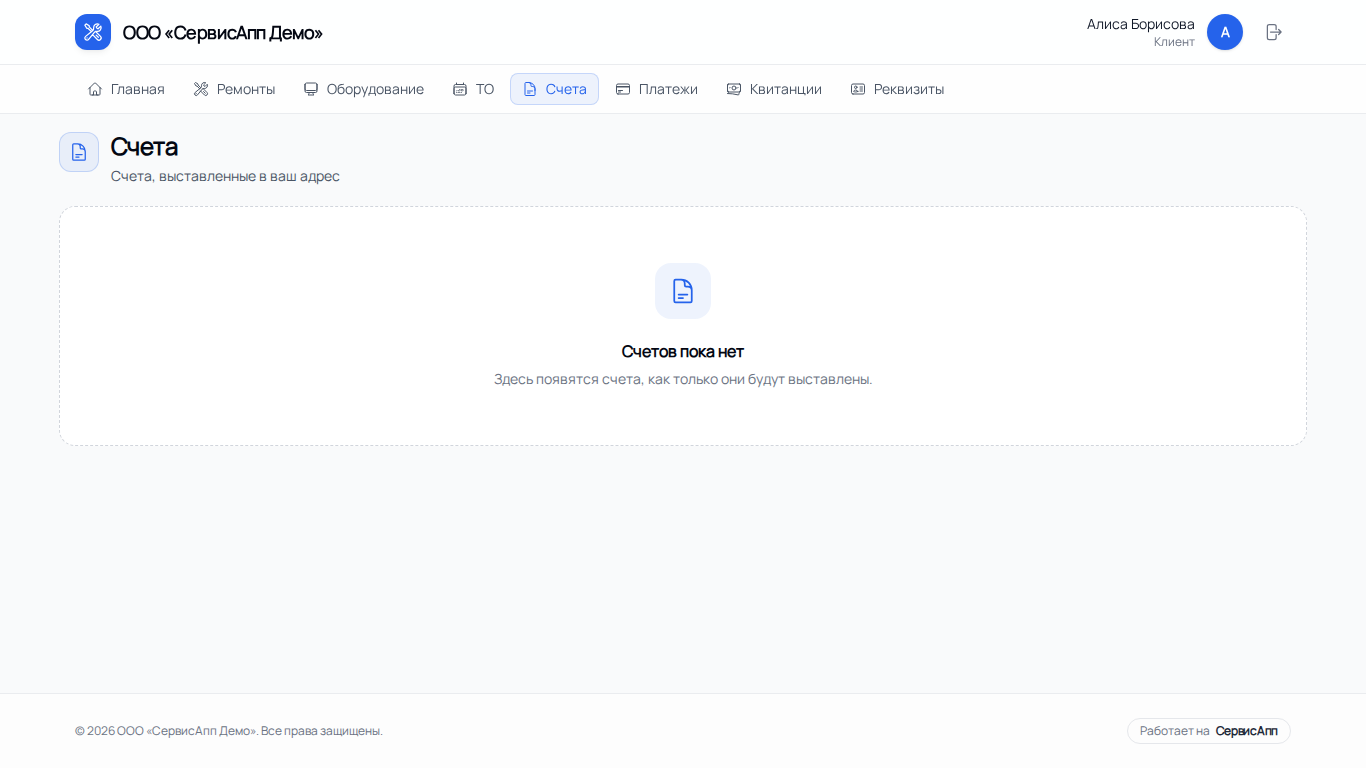Click the tools icon beside Ремонты
This screenshot has width=1366, height=768.
tap(201, 89)
